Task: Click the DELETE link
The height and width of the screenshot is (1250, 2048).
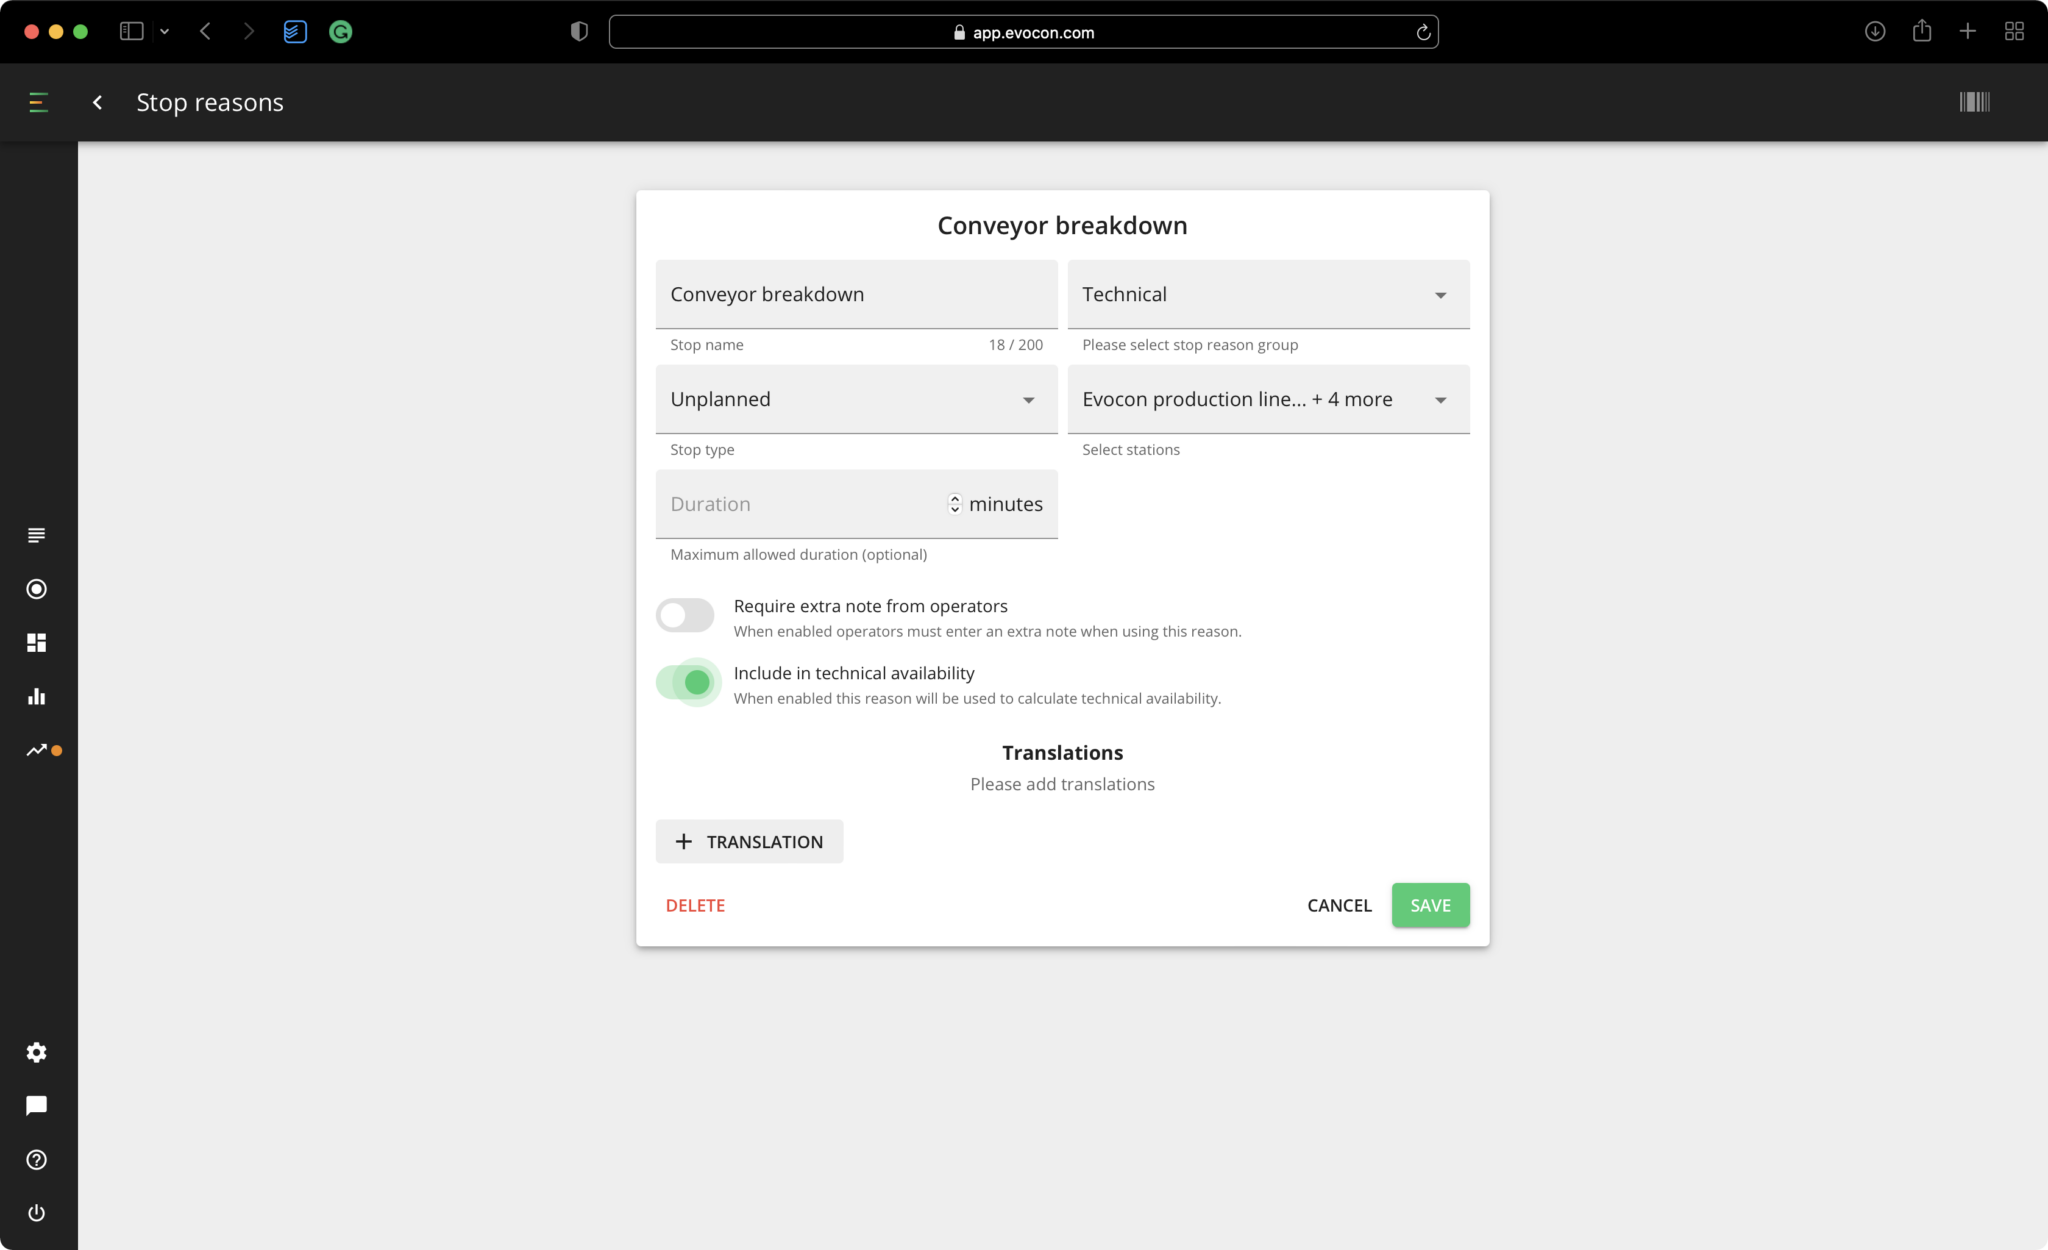Action: [x=696, y=905]
